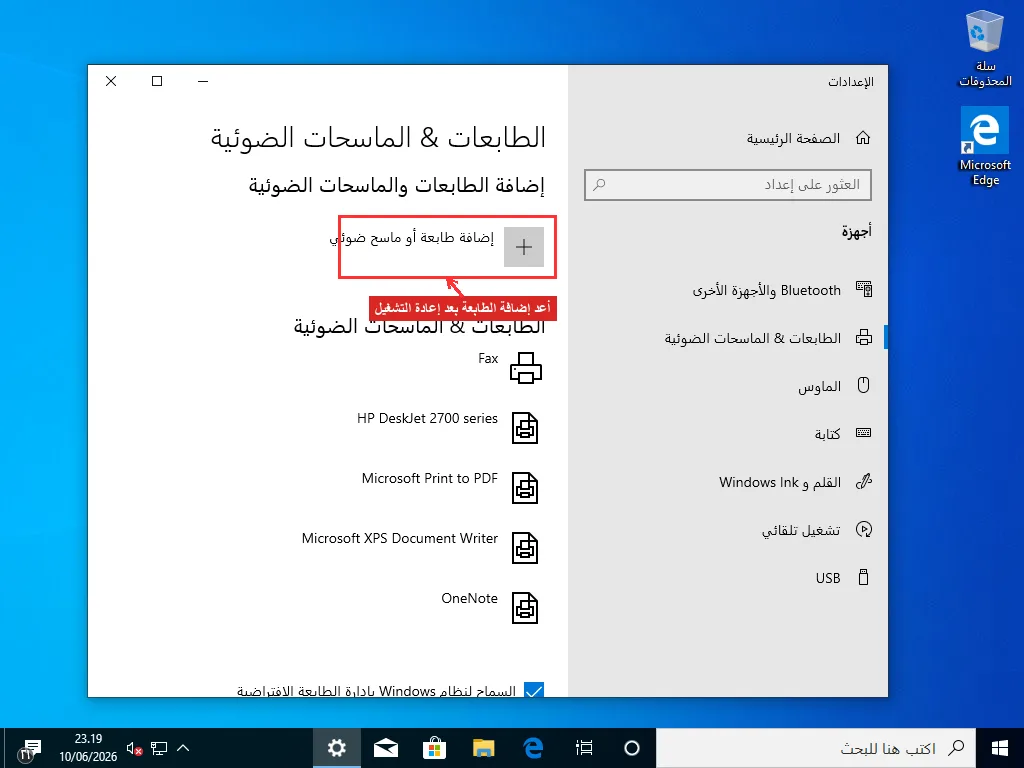Click the Bluetooth devices keyboard icon
The width and height of the screenshot is (1024, 768).
(864, 289)
